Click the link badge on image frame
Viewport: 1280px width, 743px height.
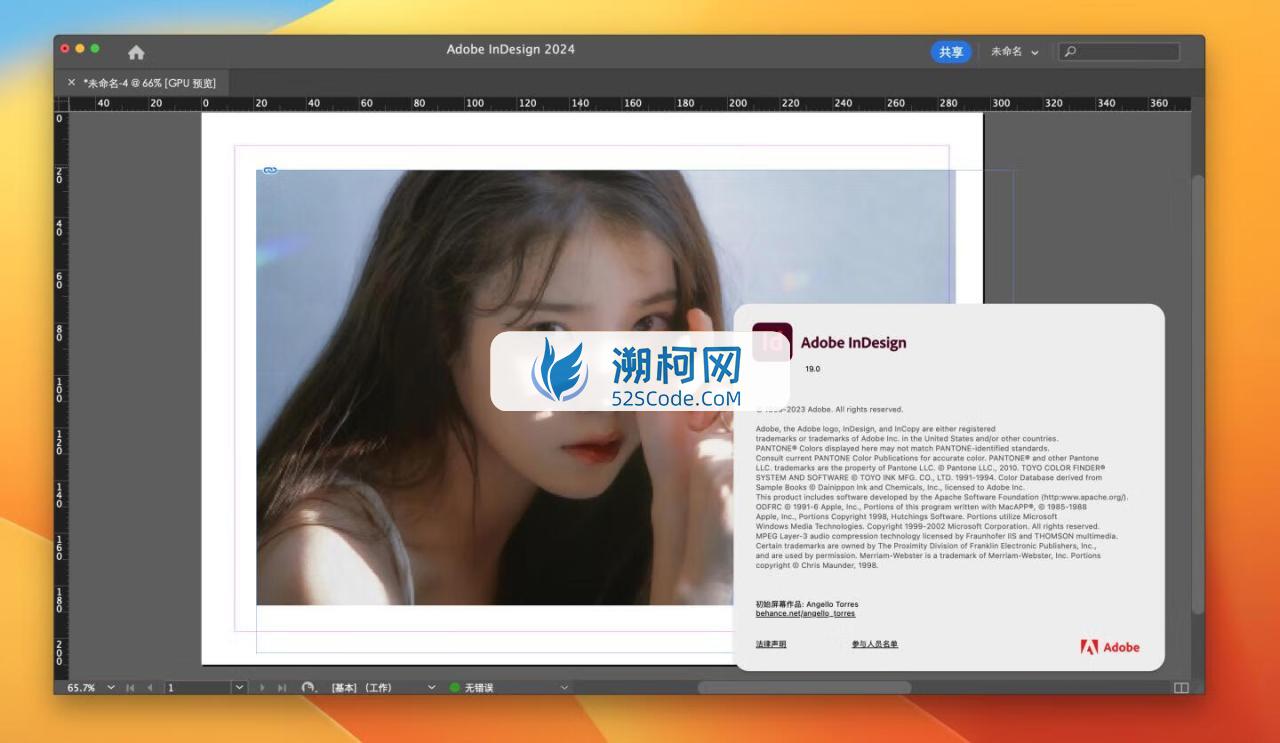pos(269,170)
